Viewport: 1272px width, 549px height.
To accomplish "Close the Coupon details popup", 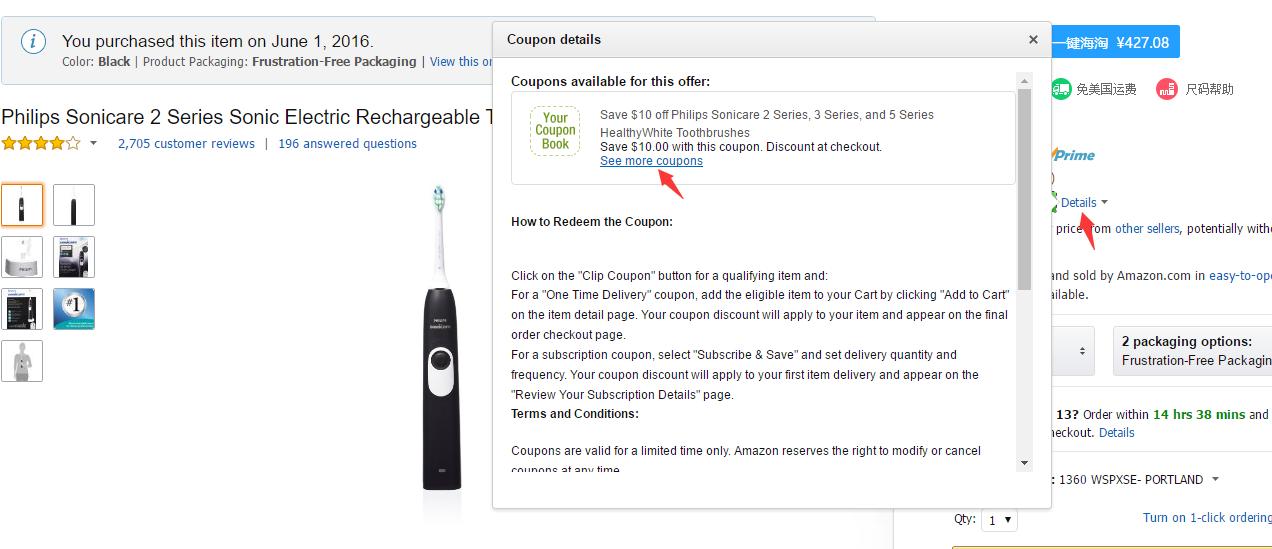I will (1033, 40).
